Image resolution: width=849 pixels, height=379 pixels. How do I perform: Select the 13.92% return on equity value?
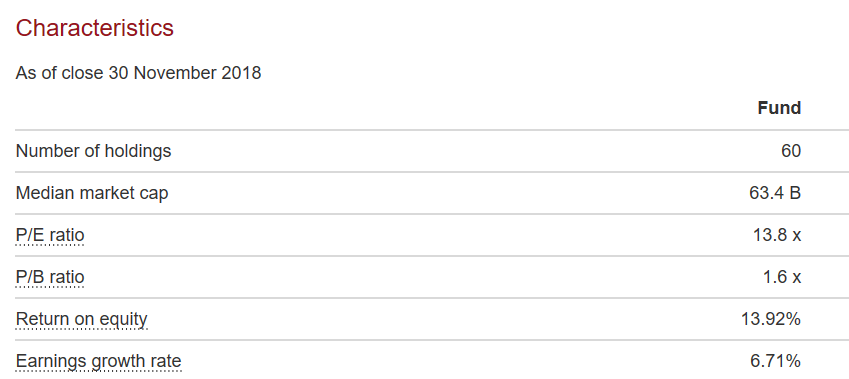(x=771, y=319)
